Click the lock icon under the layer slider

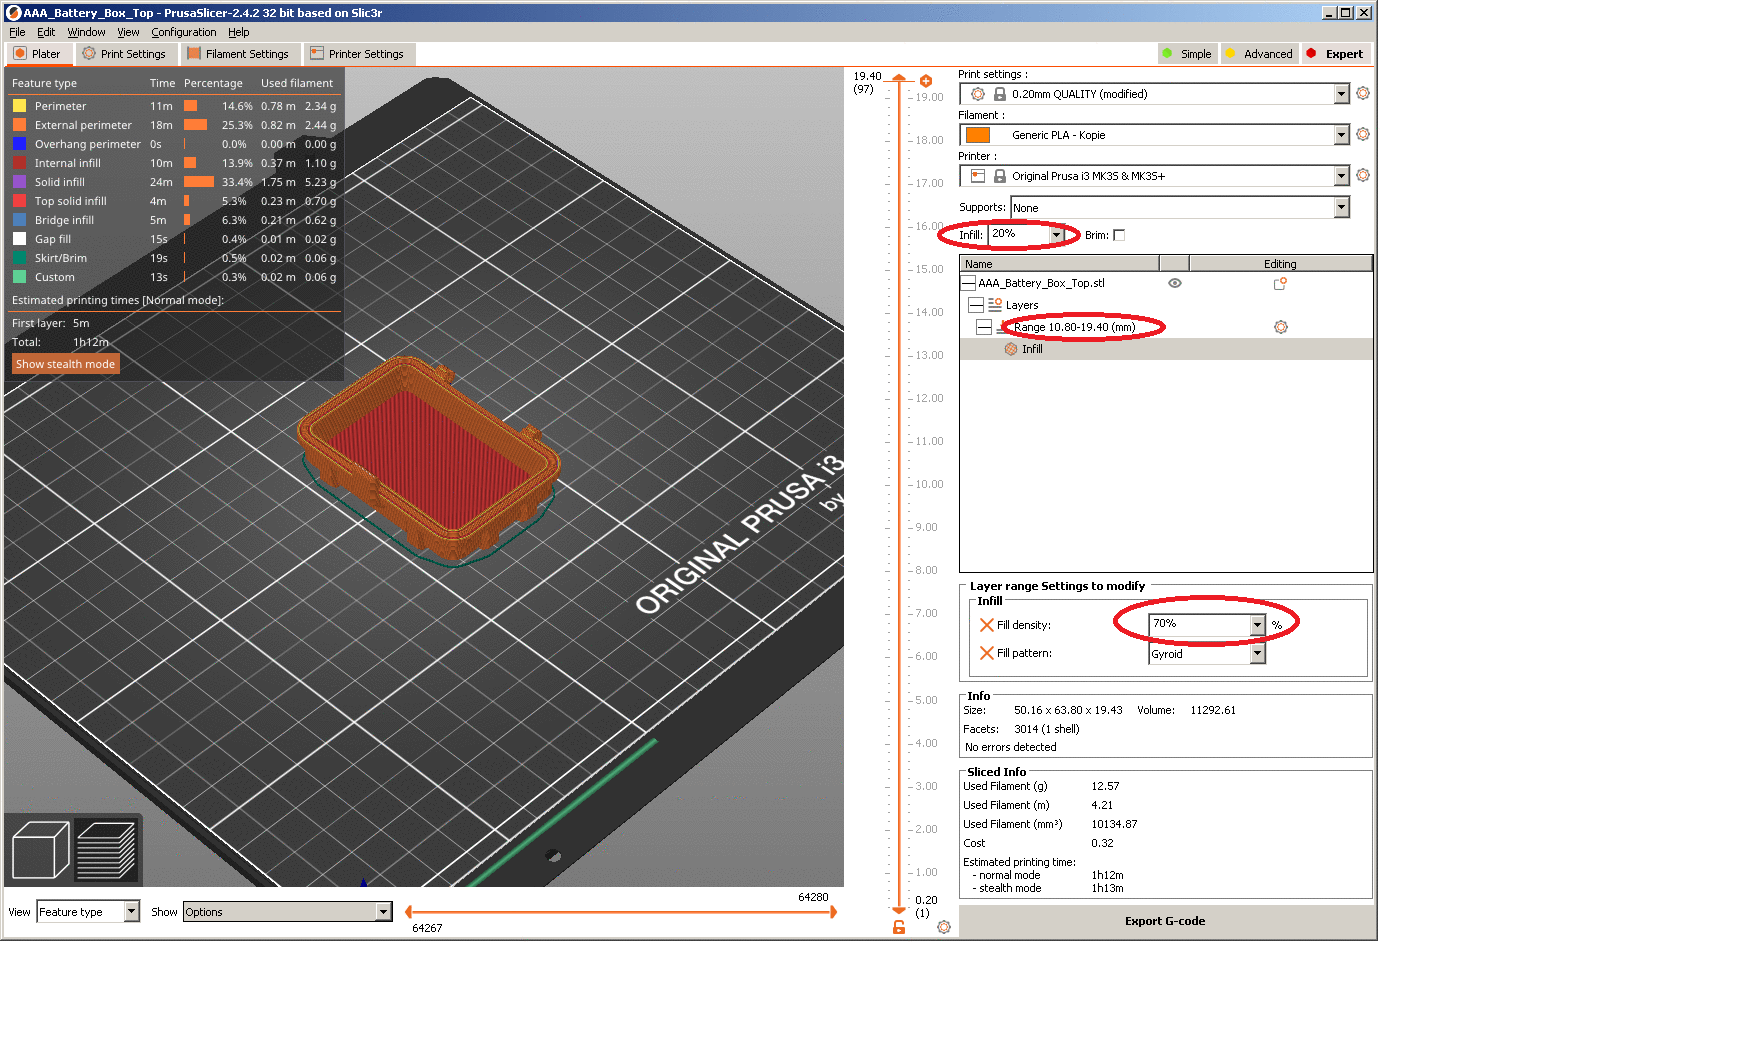(x=899, y=928)
